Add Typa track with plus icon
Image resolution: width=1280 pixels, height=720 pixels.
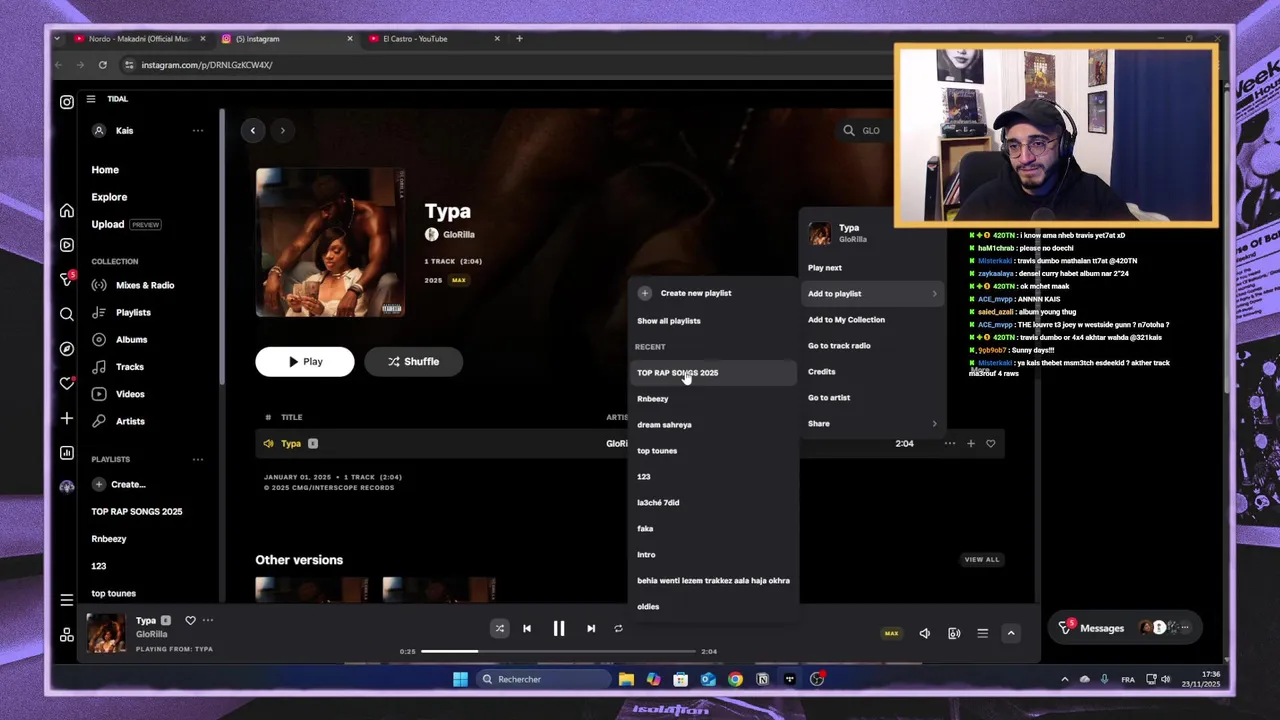pyautogui.click(x=970, y=443)
